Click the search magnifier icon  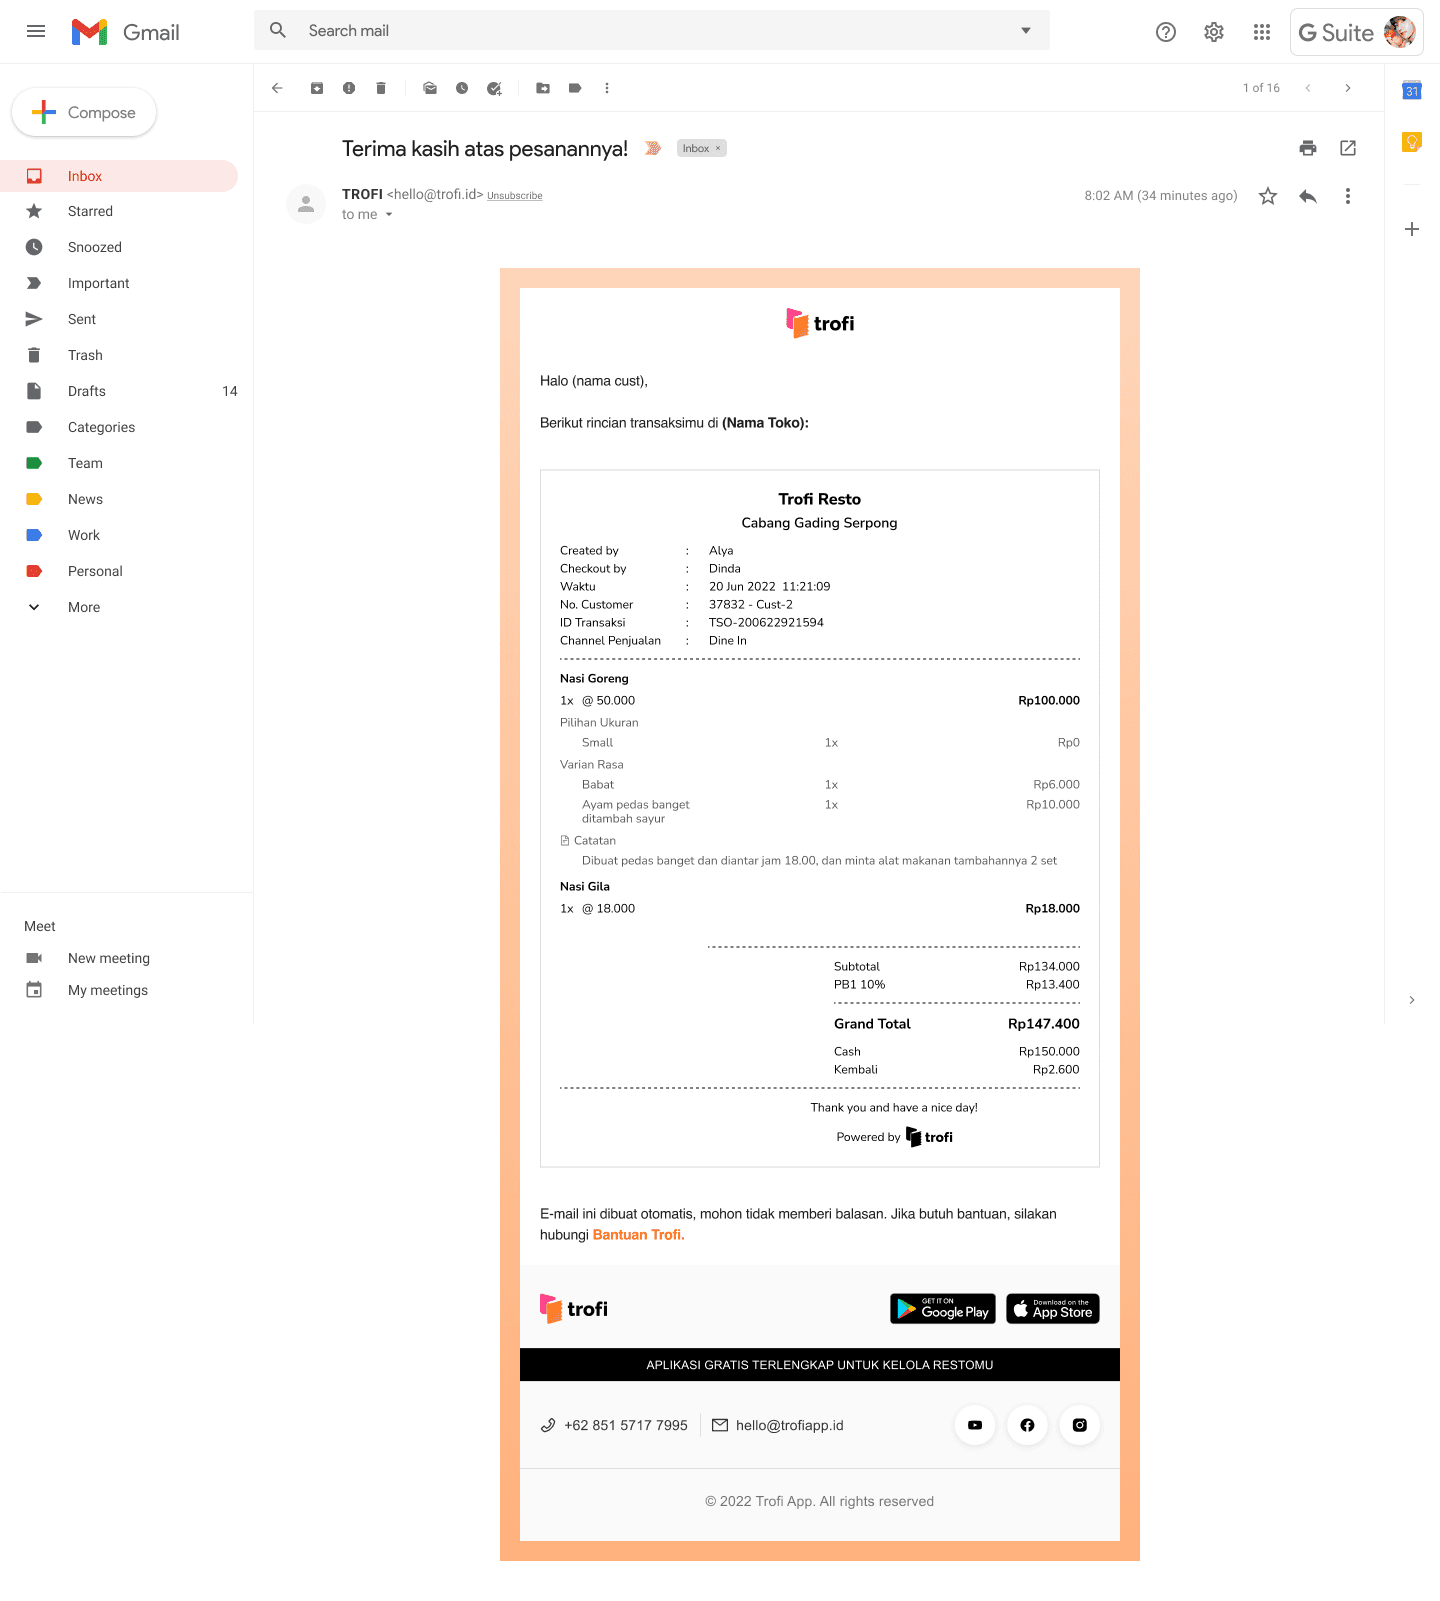pyautogui.click(x=278, y=30)
